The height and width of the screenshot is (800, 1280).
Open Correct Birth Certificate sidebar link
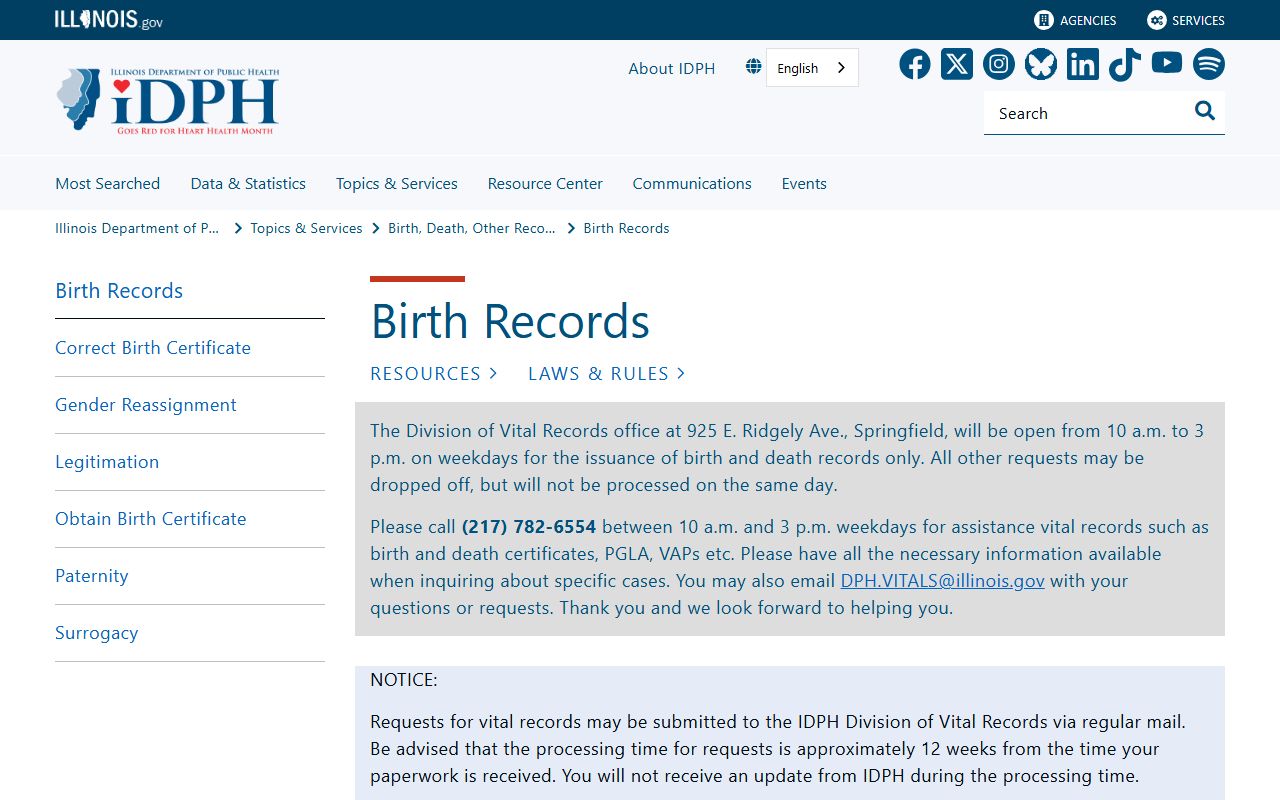[153, 347]
